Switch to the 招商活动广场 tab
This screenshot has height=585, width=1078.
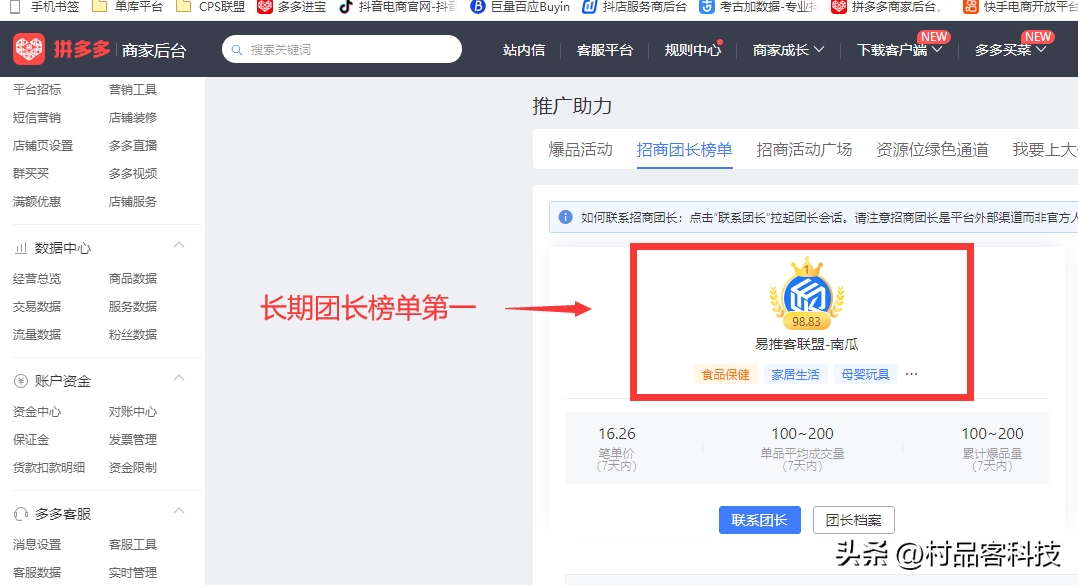pos(806,147)
